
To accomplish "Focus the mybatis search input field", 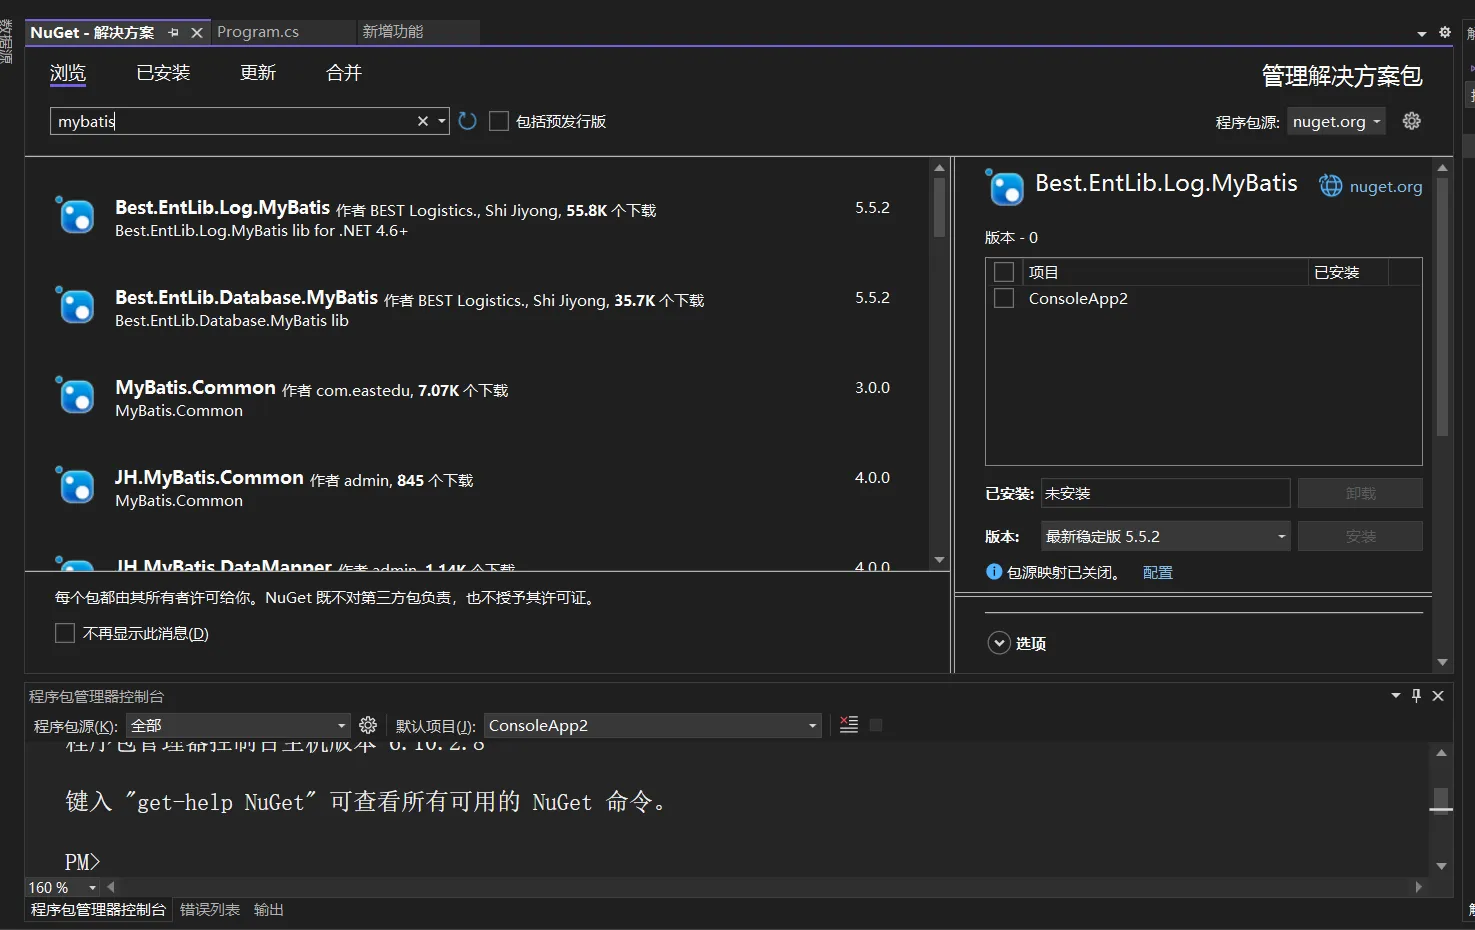I will tap(232, 121).
